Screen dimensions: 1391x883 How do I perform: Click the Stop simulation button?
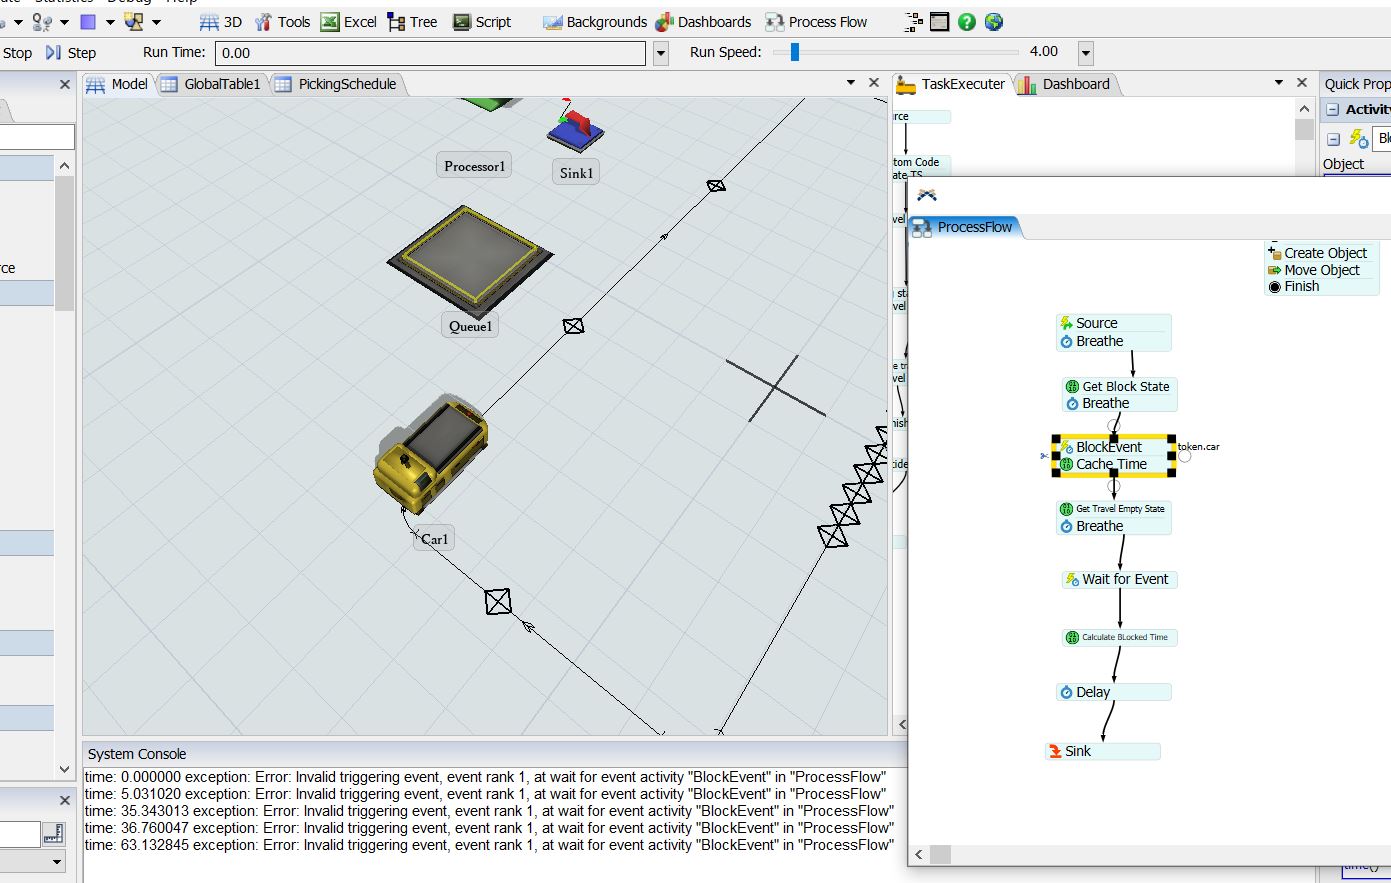coord(17,53)
